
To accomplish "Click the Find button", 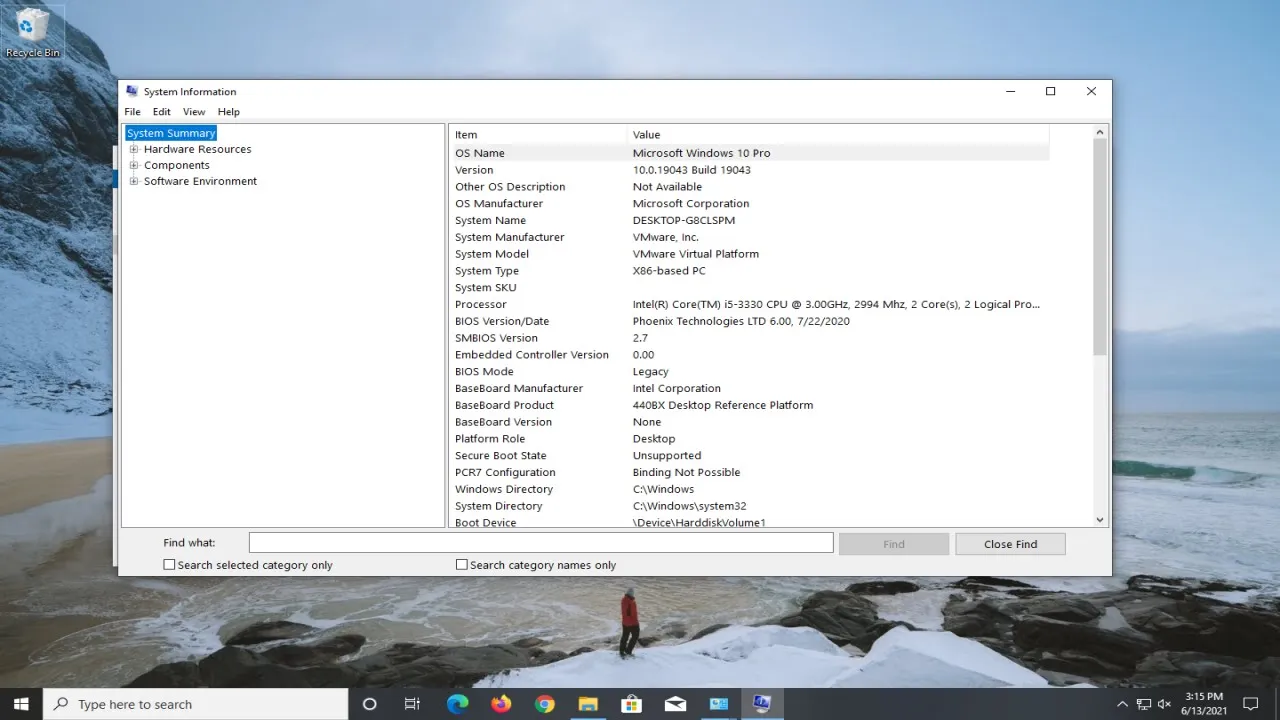I will 894,544.
